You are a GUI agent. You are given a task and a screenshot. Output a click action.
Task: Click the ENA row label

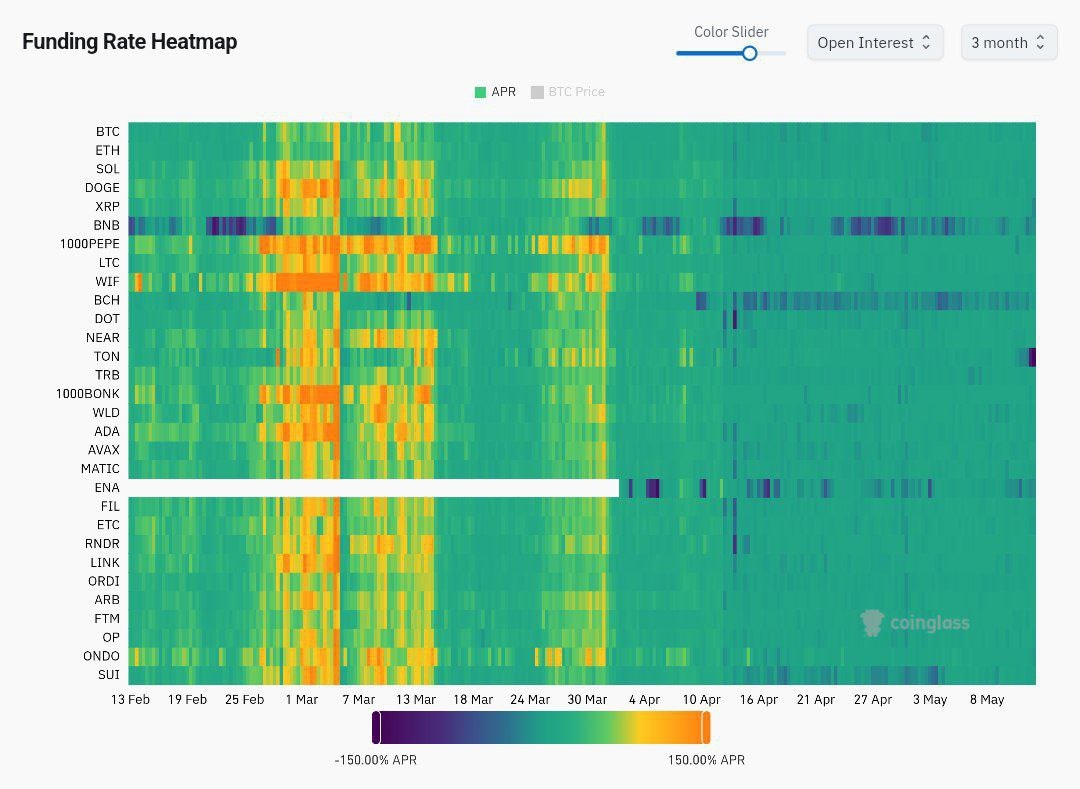click(x=106, y=488)
